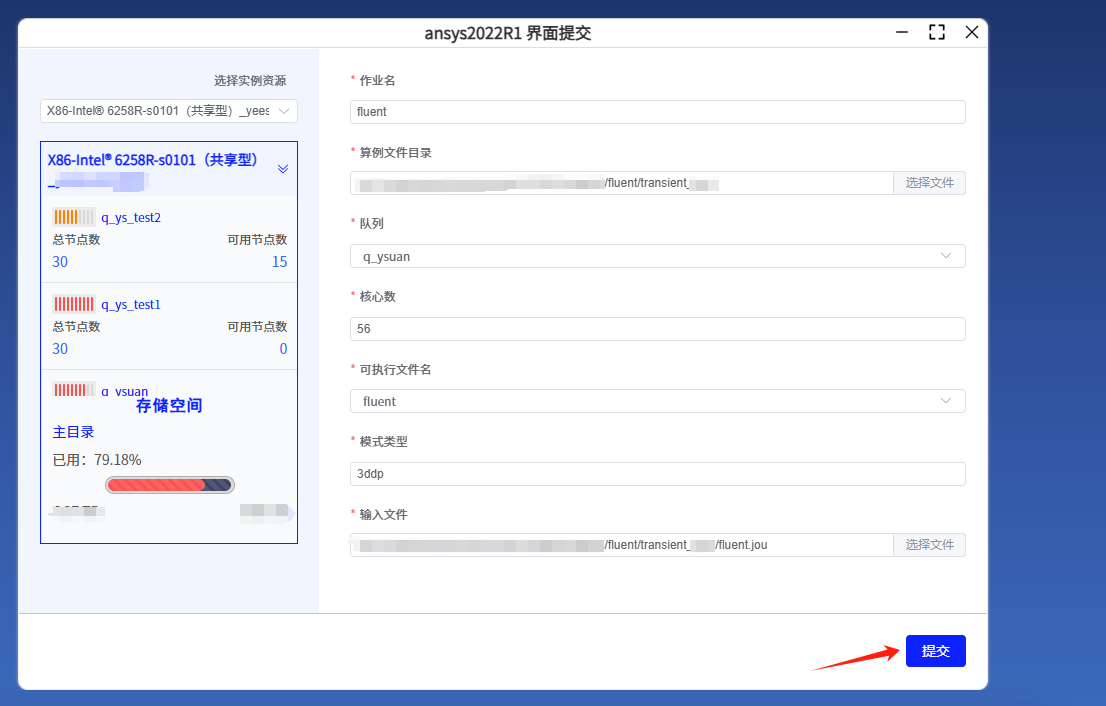
Task: Click the 模式类型 mode type field
Action: pyautogui.click(x=657, y=474)
